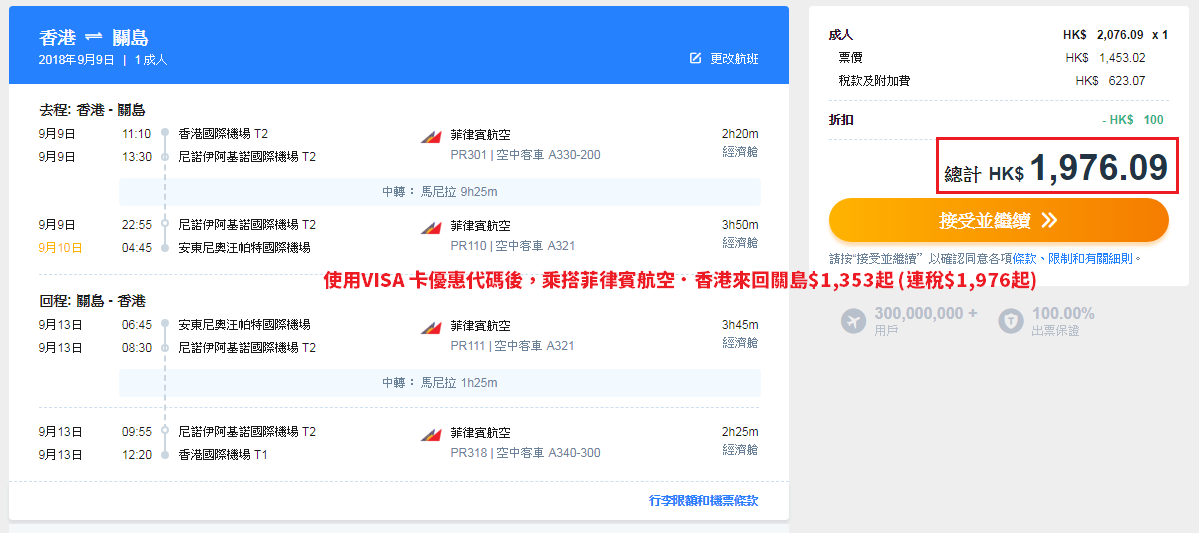Click the 回程: 關島 - 香港 heading

tap(92, 301)
